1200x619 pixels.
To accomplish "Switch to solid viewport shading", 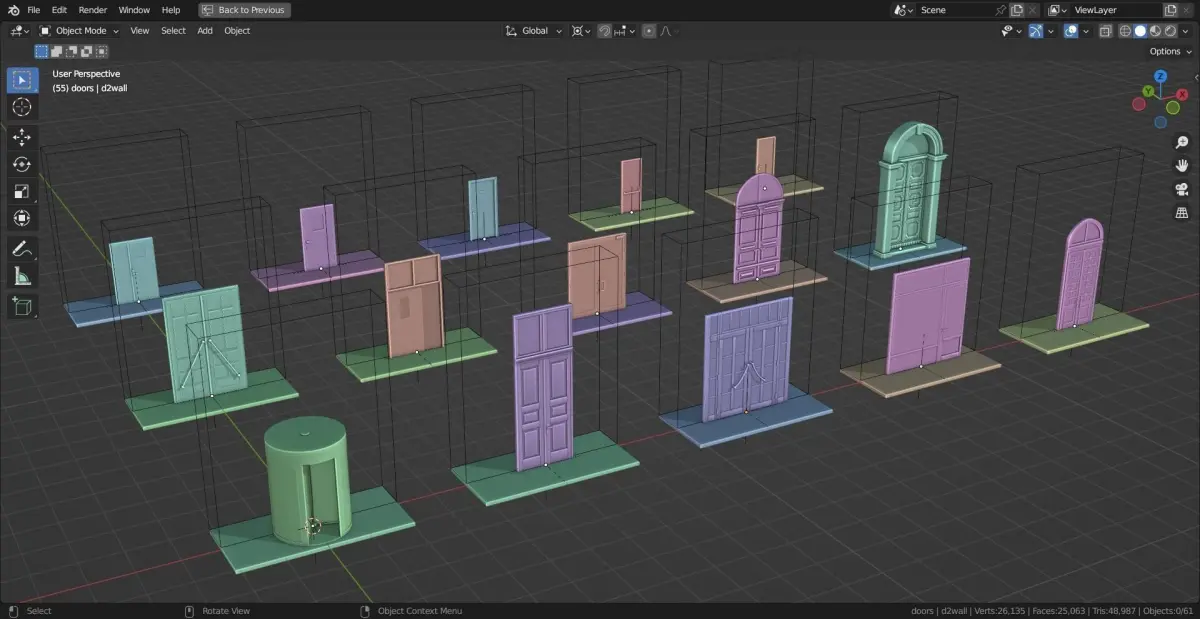I will [1140, 31].
